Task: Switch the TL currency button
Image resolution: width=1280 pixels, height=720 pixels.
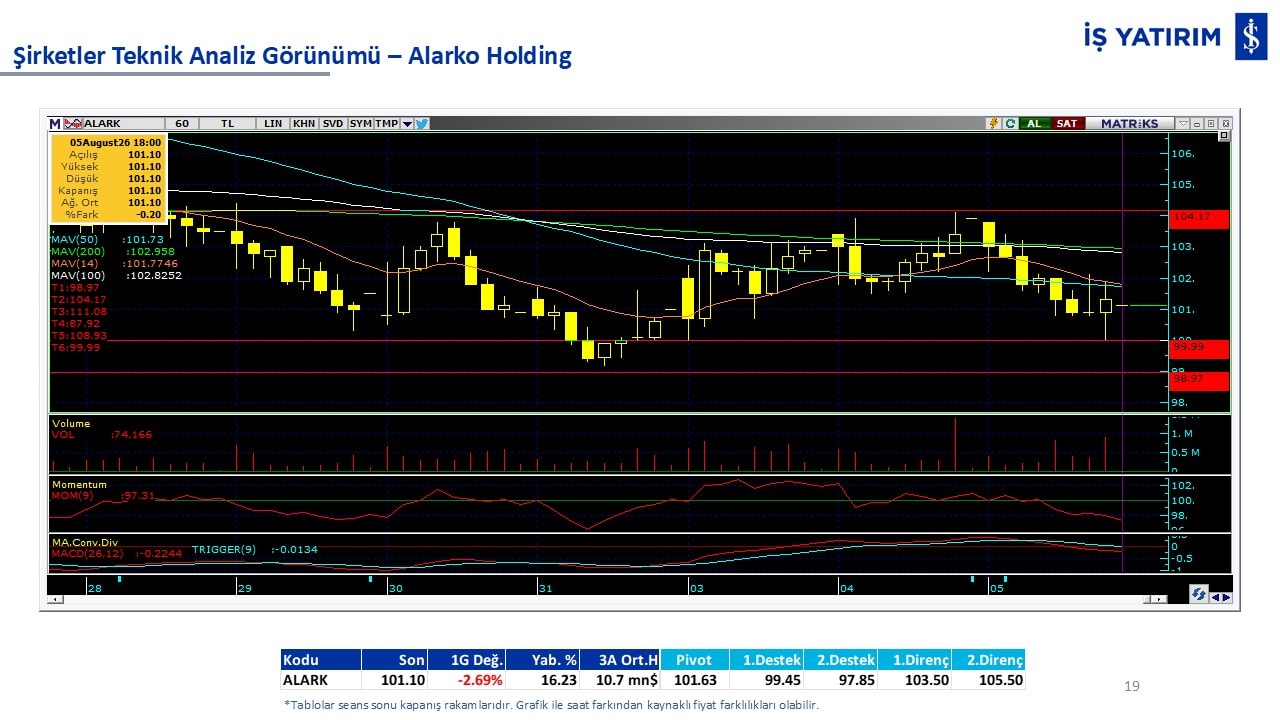Action: (227, 124)
